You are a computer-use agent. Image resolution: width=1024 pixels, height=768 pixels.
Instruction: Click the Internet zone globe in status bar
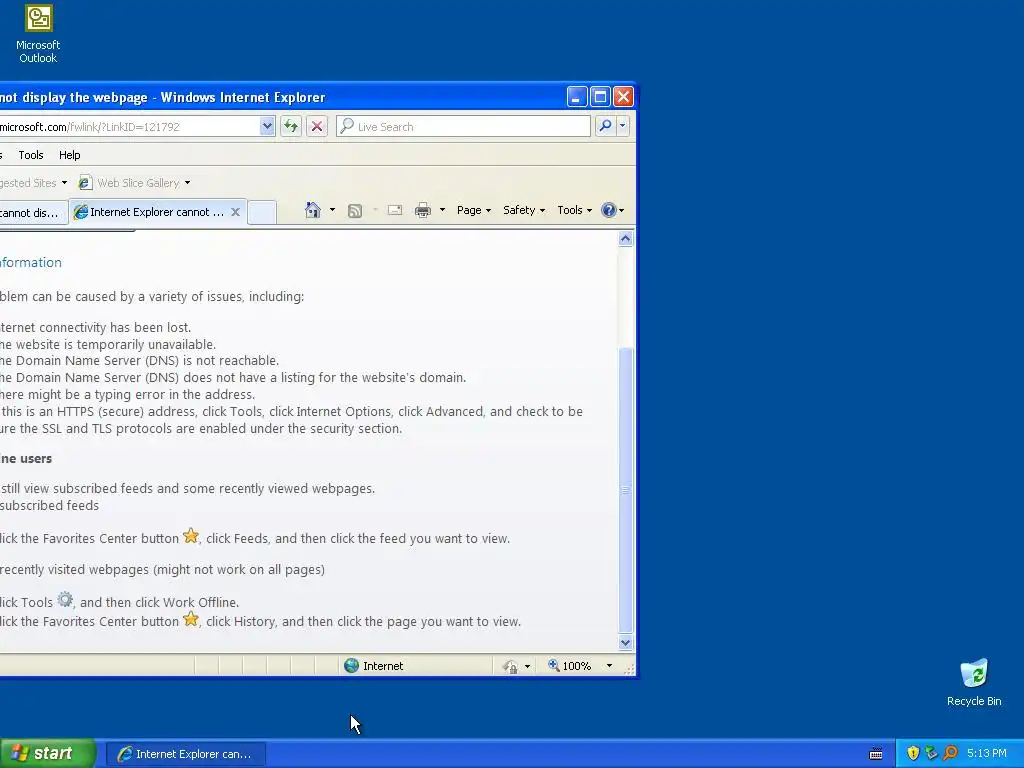pos(351,665)
